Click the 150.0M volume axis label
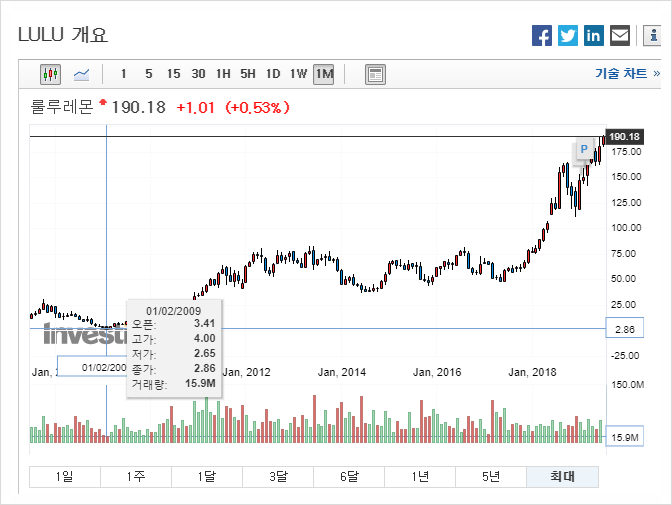Screen dimensions: 672x505 627,385
